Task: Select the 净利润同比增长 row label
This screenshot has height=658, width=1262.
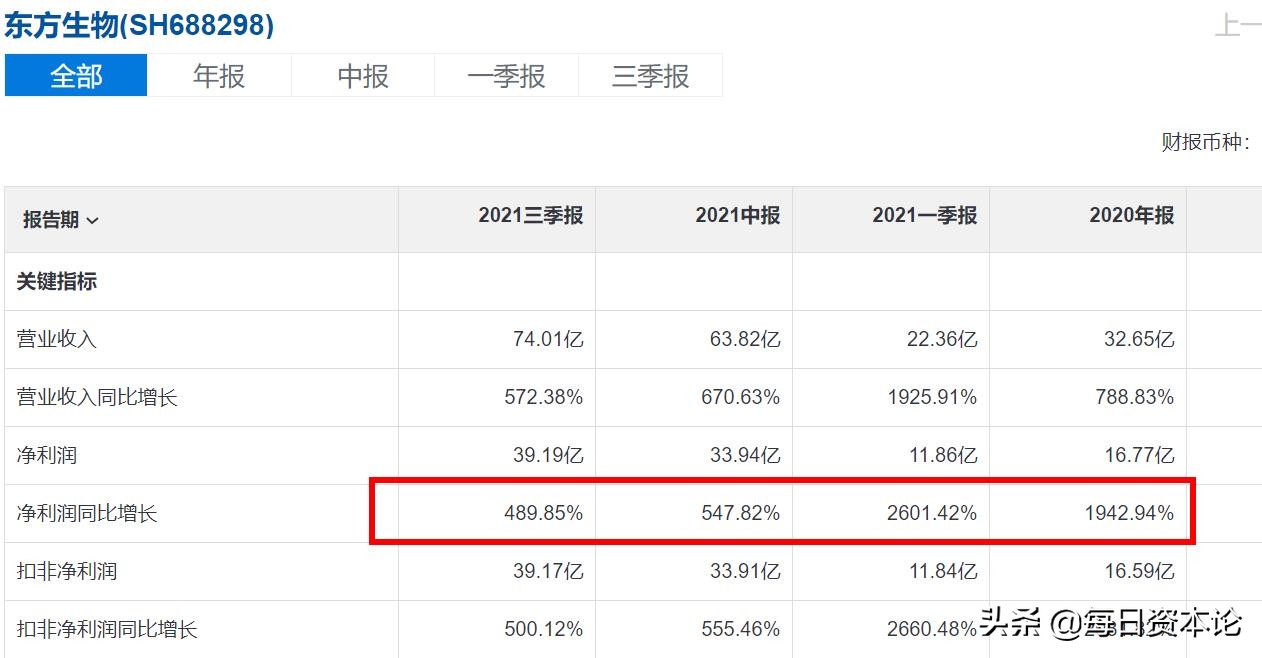Action: [87, 514]
